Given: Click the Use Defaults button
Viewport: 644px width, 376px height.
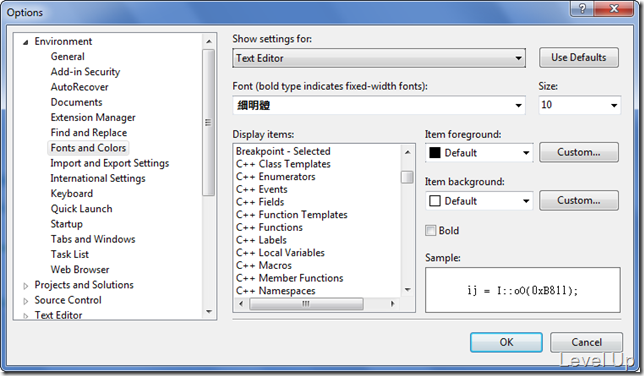Looking at the screenshot, I should (579, 58).
